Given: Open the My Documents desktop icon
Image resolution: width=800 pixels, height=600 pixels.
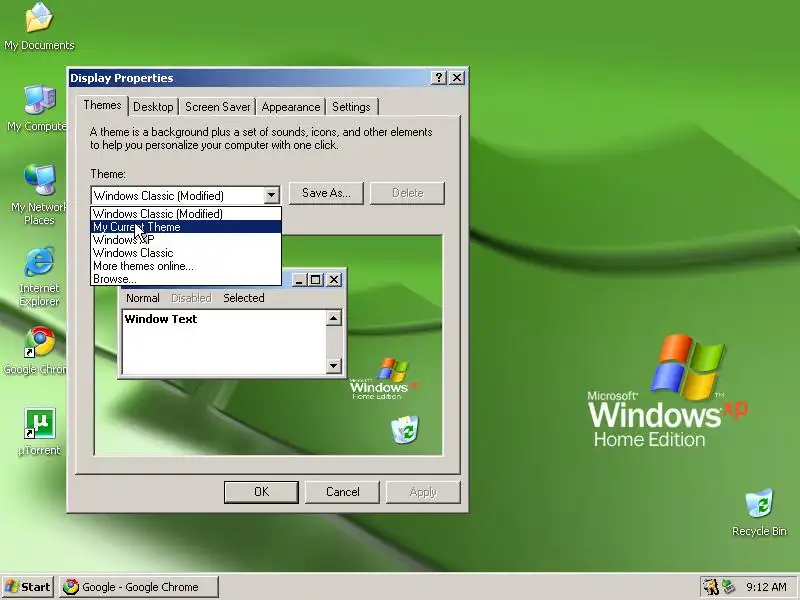Looking at the screenshot, I should point(39,27).
